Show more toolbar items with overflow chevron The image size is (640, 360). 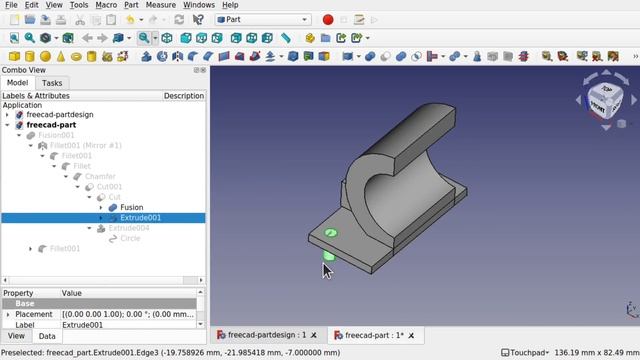635,56
